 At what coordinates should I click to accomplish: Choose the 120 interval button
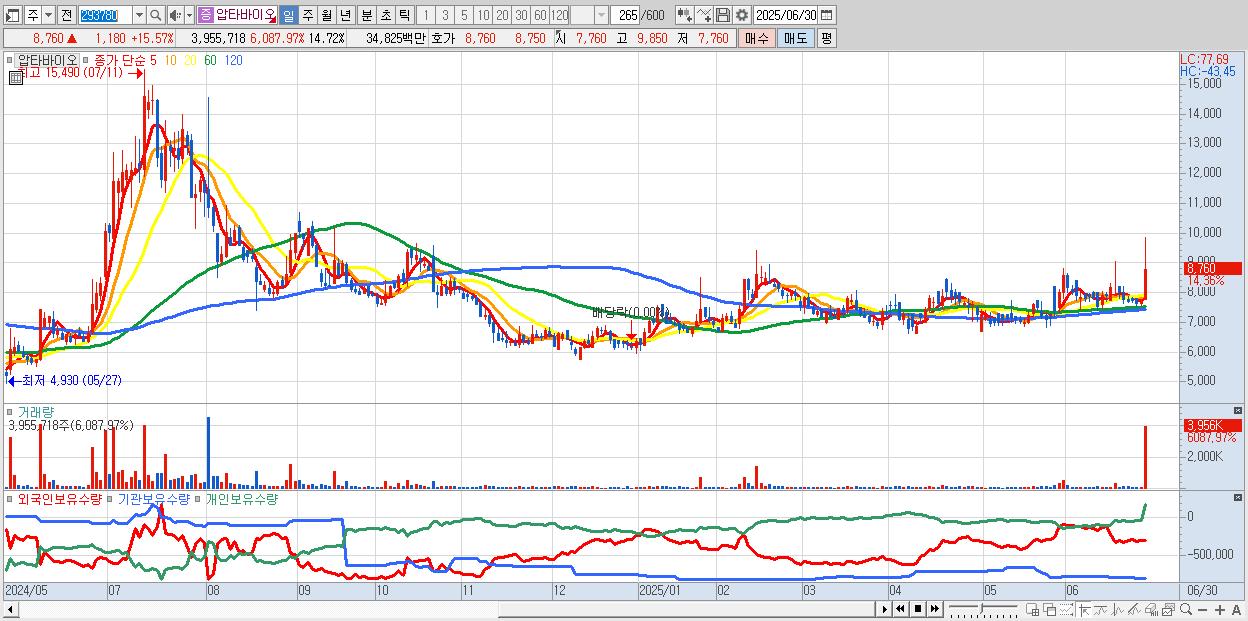pyautogui.click(x=559, y=15)
